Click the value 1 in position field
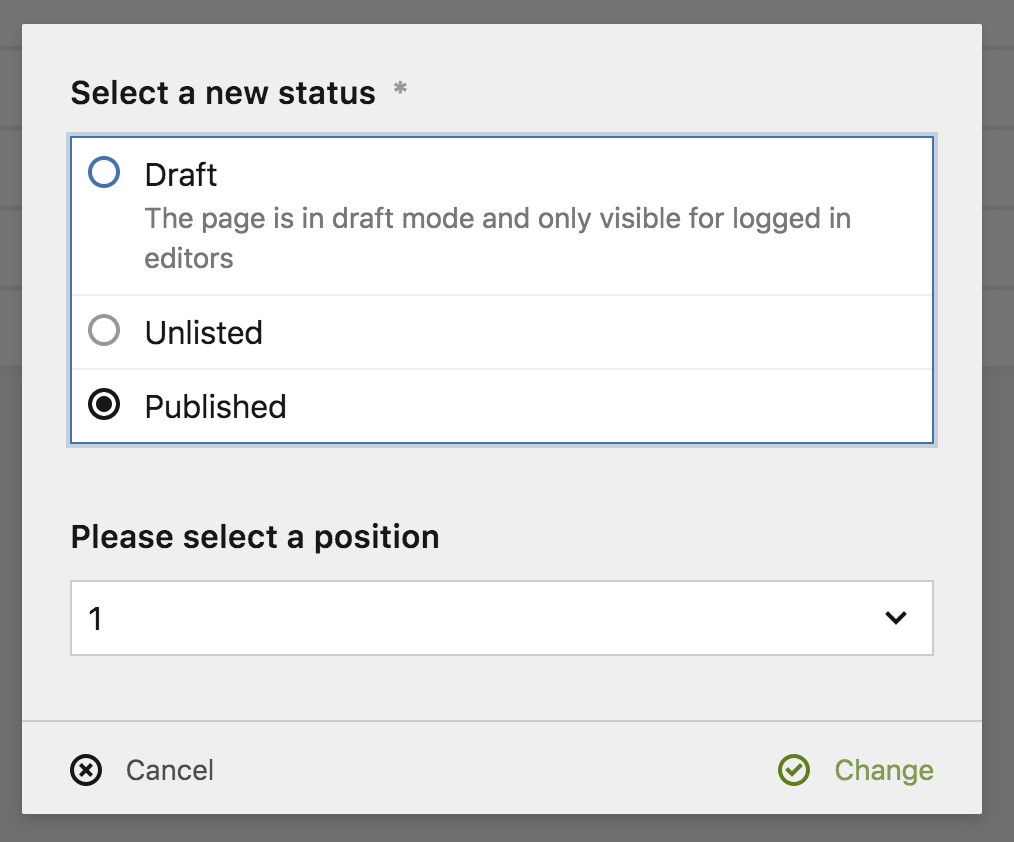This screenshot has width=1014, height=842. [x=96, y=619]
